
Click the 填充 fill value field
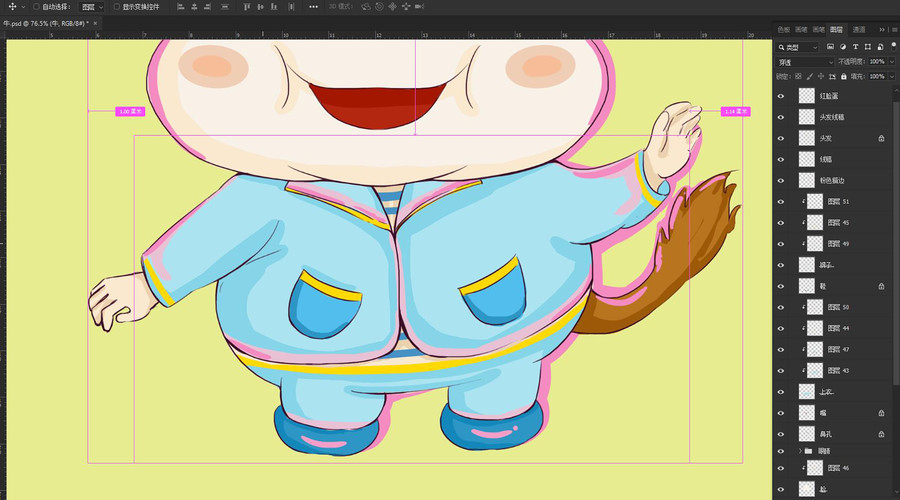point(876,76)
